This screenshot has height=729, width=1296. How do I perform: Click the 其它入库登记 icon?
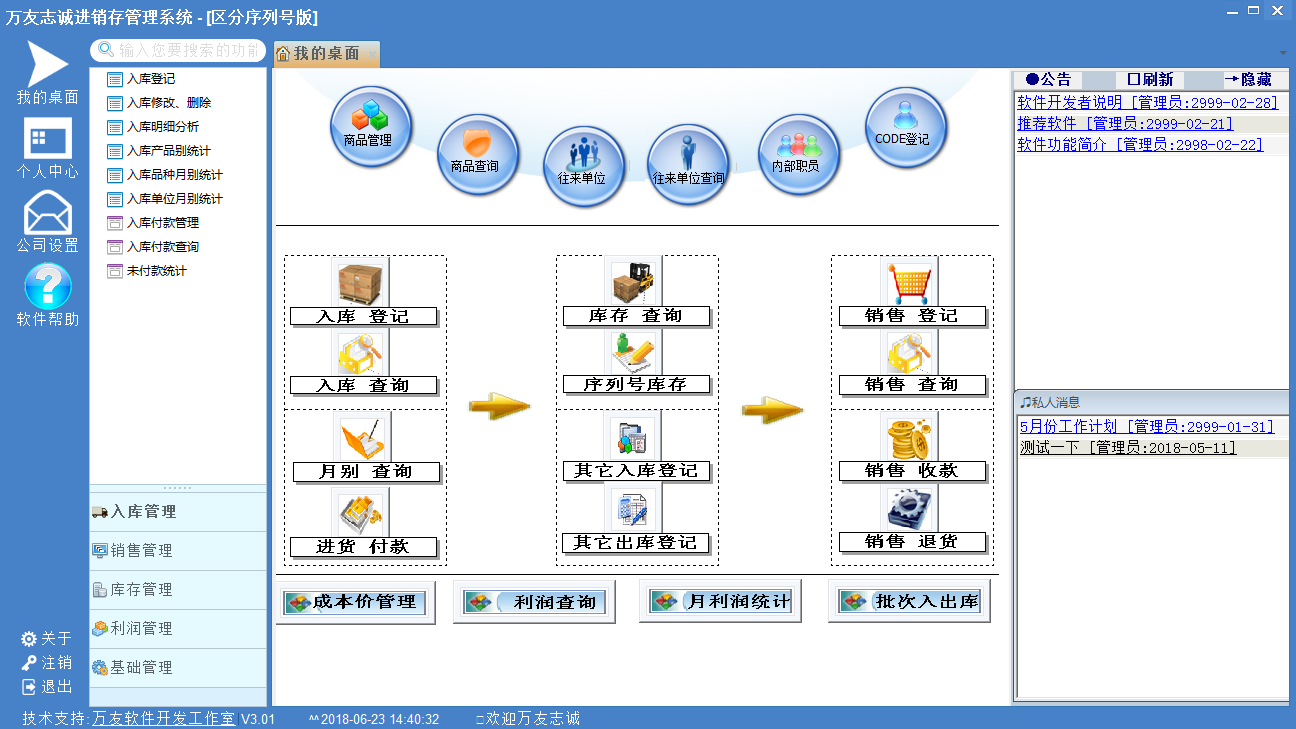pos(633,437)
